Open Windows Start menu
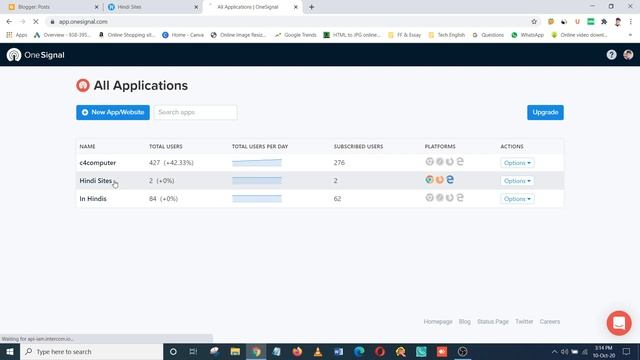640x360 pixels. coord(10,351)
